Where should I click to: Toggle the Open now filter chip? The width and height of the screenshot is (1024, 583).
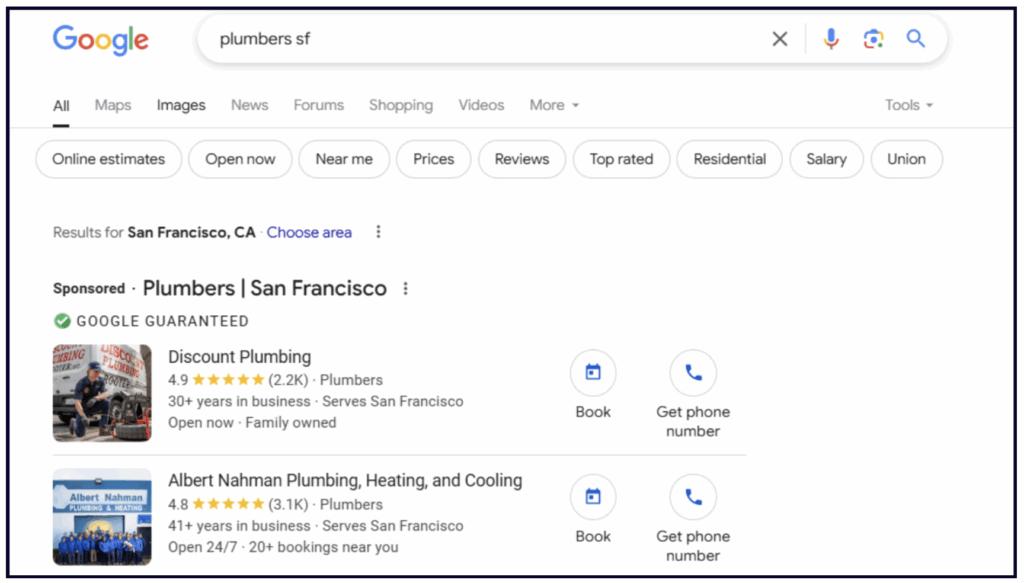pos(240,159)
